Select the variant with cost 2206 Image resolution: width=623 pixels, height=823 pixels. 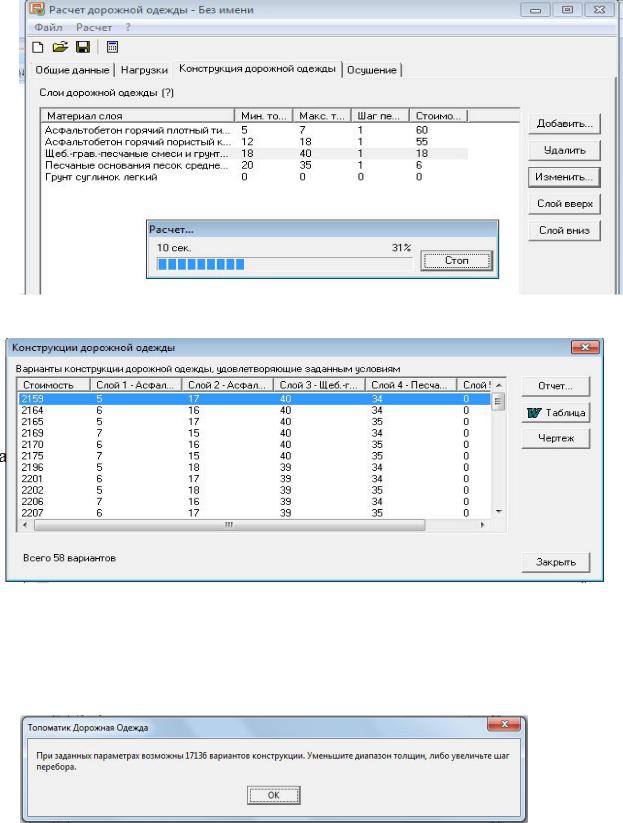pyautogui.click(x=255, y=502)
